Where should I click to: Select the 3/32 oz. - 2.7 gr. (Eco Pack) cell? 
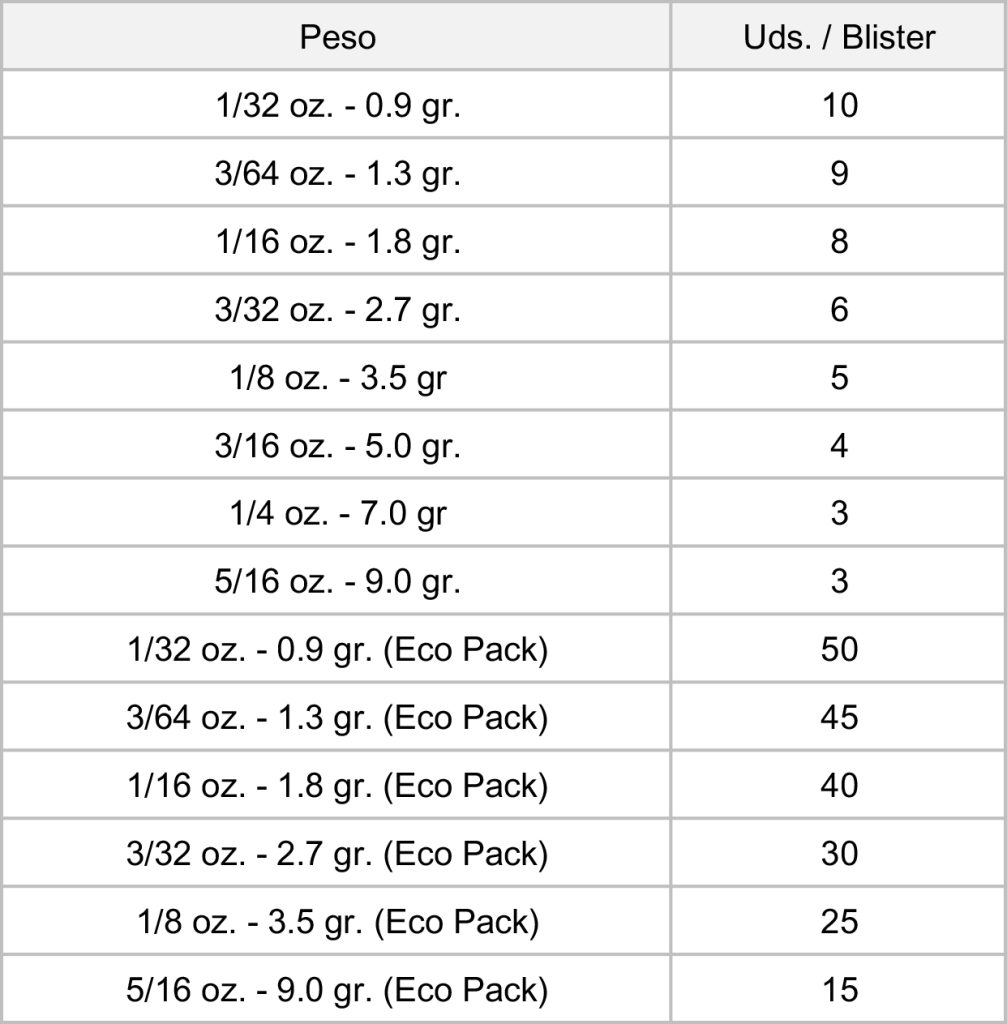tap(338, 854)
